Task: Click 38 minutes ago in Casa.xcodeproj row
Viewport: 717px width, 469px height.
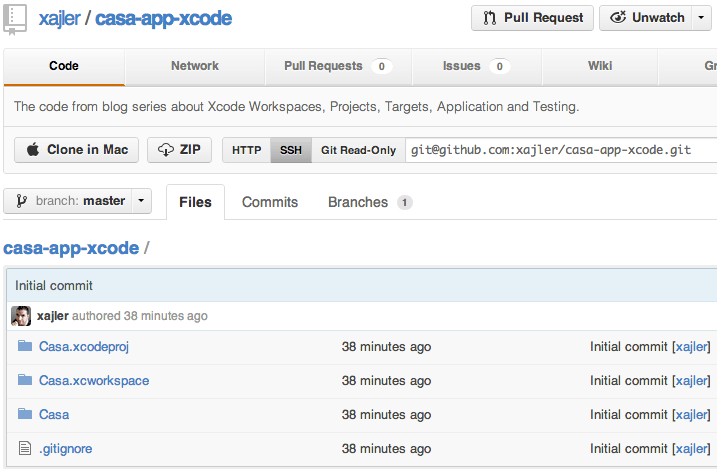Action: pyautogui.click(x=386, y=347)
